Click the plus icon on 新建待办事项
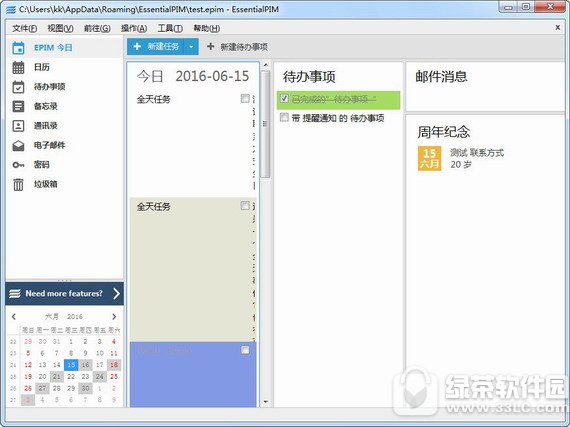 pos(210,47)
